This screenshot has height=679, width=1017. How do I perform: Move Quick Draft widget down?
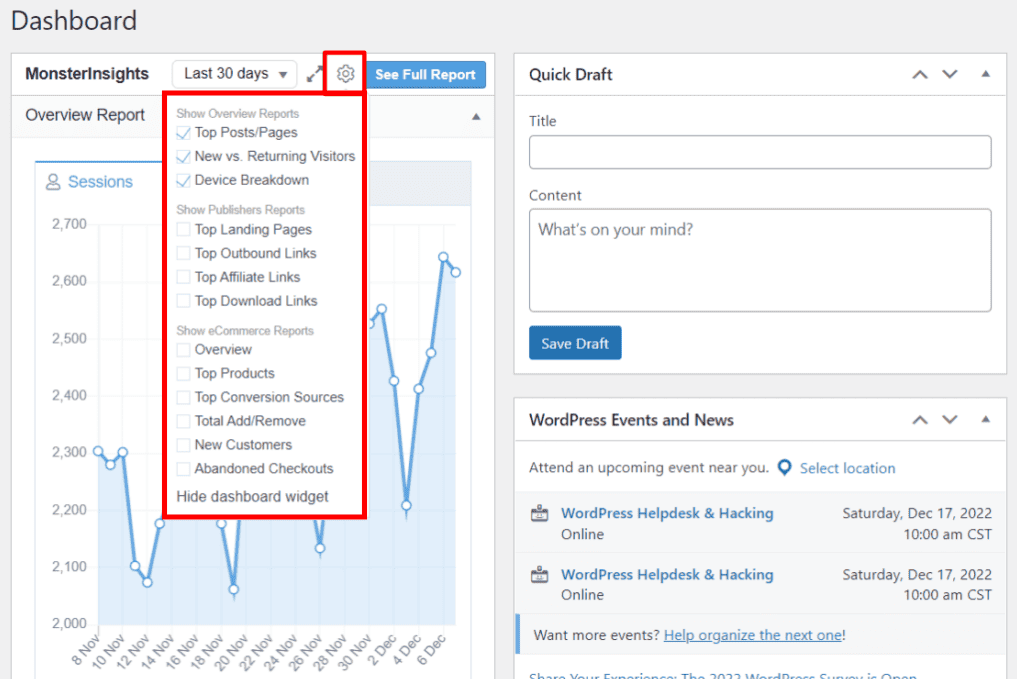point(950,75)
